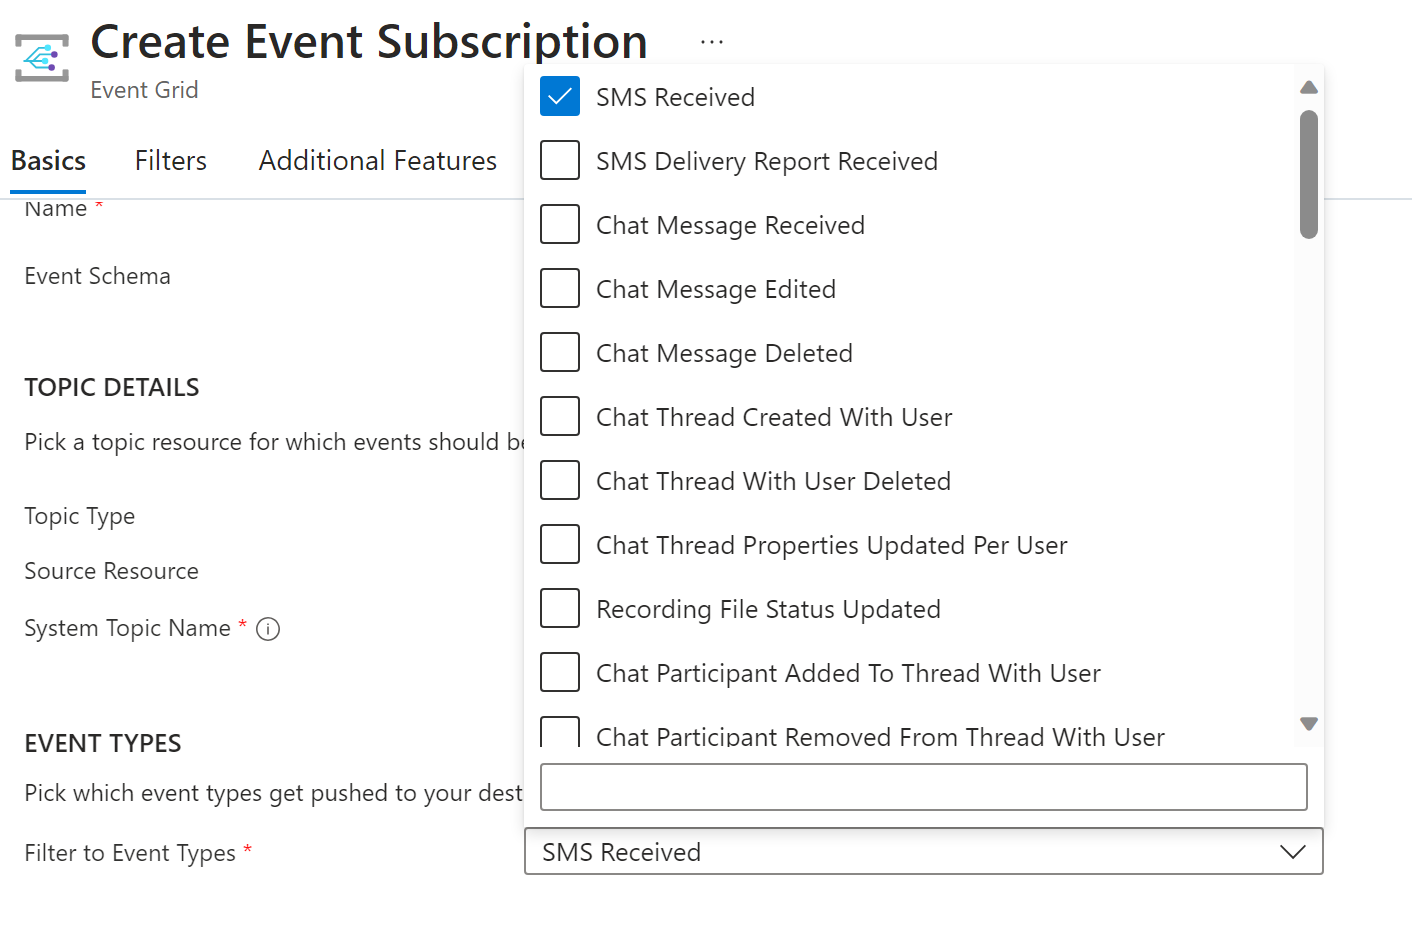This screenshot has width=1412, height=930.
Task: Click the event list scrollbar thumb
Action: coord(1308,170)
